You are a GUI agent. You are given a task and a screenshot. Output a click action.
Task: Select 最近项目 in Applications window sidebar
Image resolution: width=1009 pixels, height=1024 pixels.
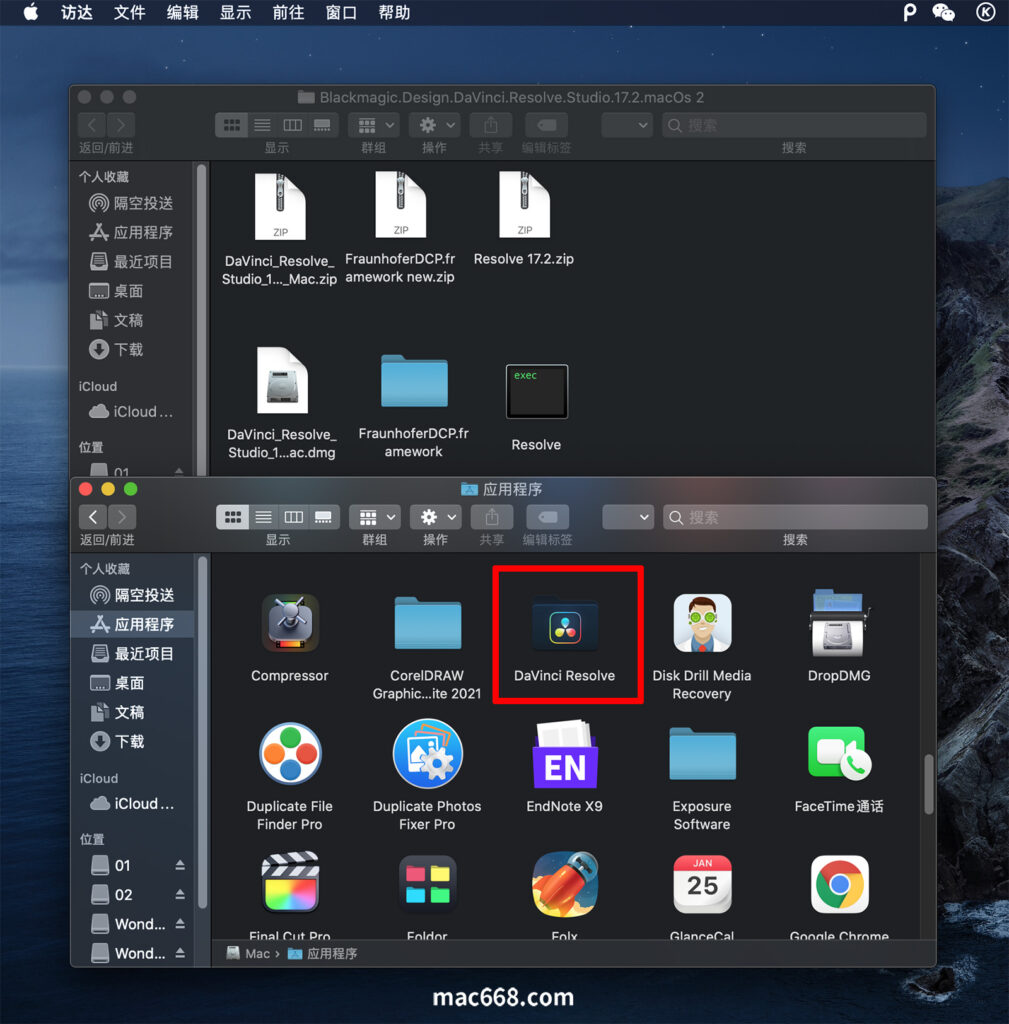pos(133,654)
